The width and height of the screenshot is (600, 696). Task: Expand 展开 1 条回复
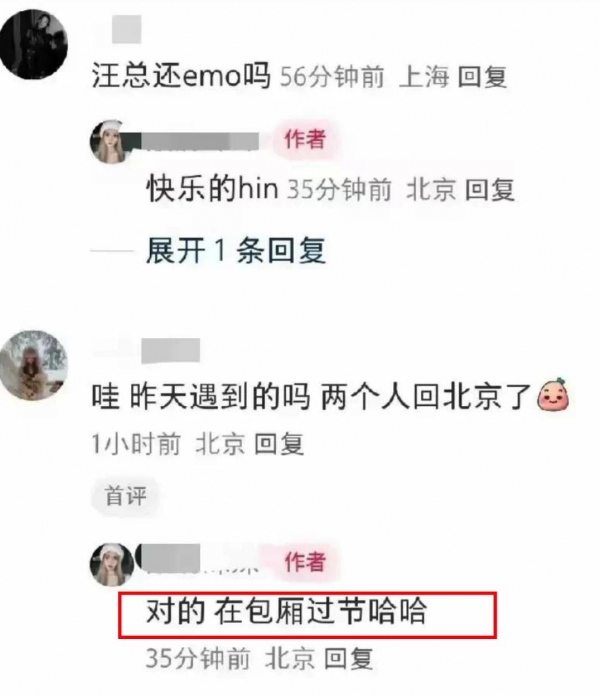236,251
